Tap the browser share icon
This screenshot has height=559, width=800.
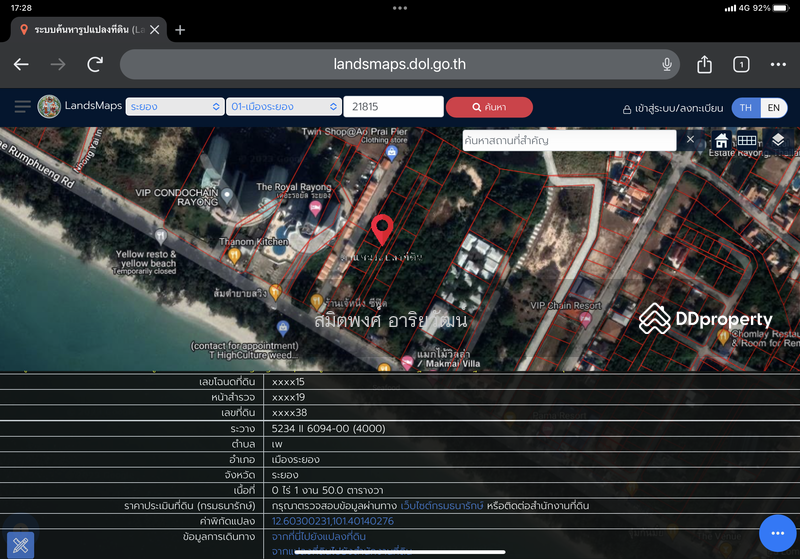point(704,64)
